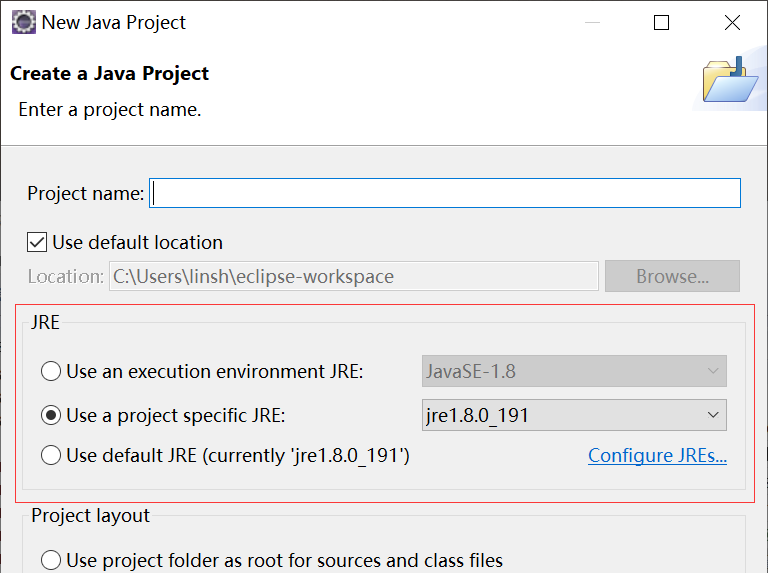Open the jre1.8.0_191 dropdown
The image size is (768, 573).
pyautogui.click(x=574, y=415)
